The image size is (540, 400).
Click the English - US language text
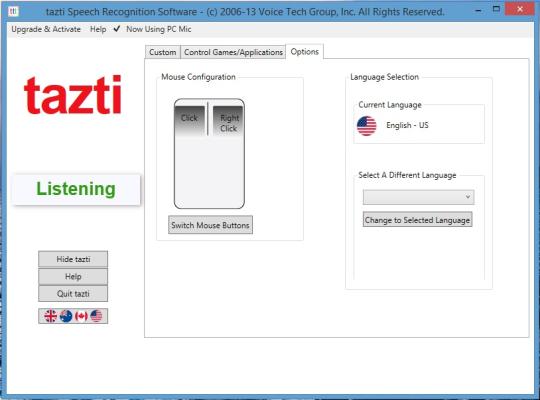tap(407, 125)
